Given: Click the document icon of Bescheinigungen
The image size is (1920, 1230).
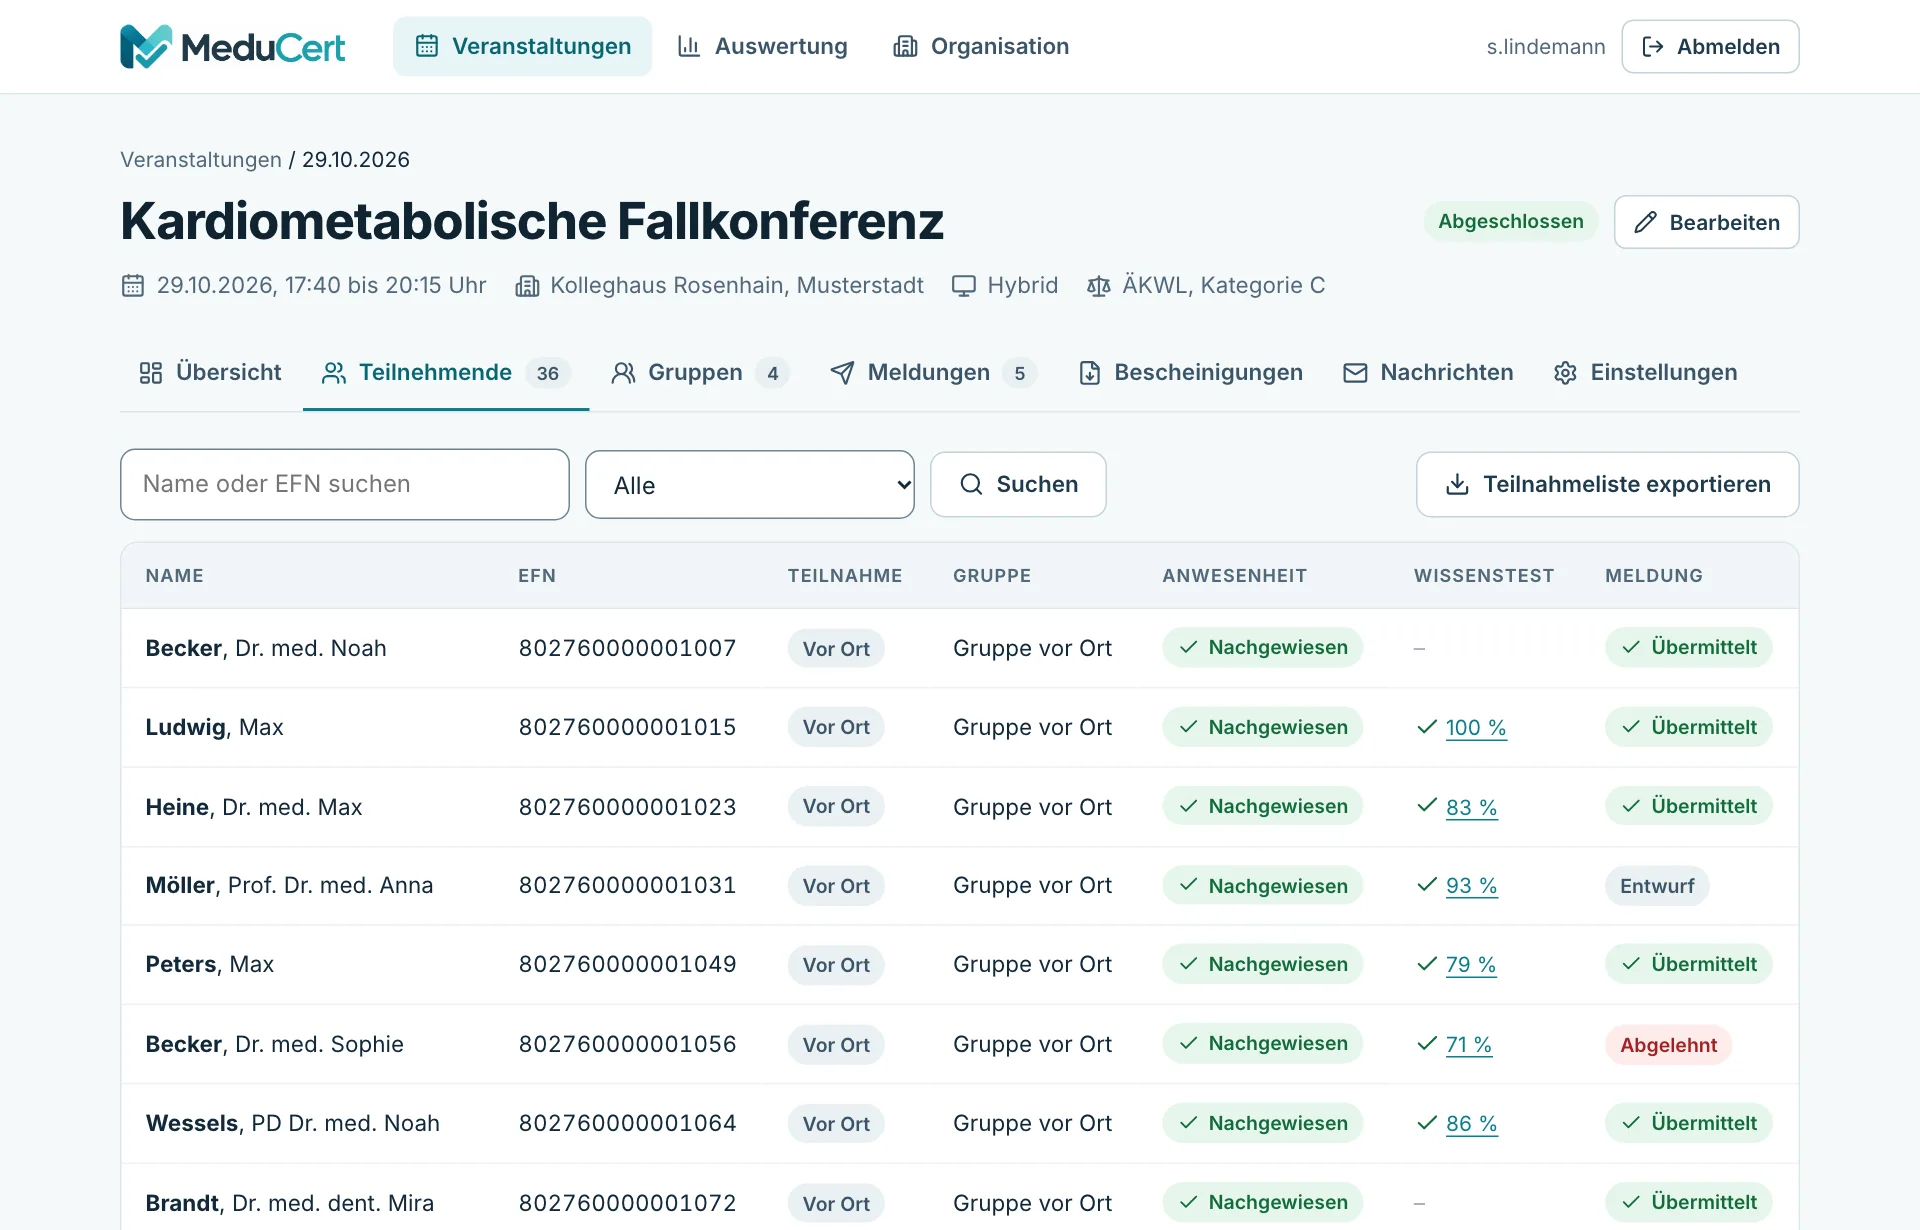Looking at the screenshot, I should click(1090, 373).
